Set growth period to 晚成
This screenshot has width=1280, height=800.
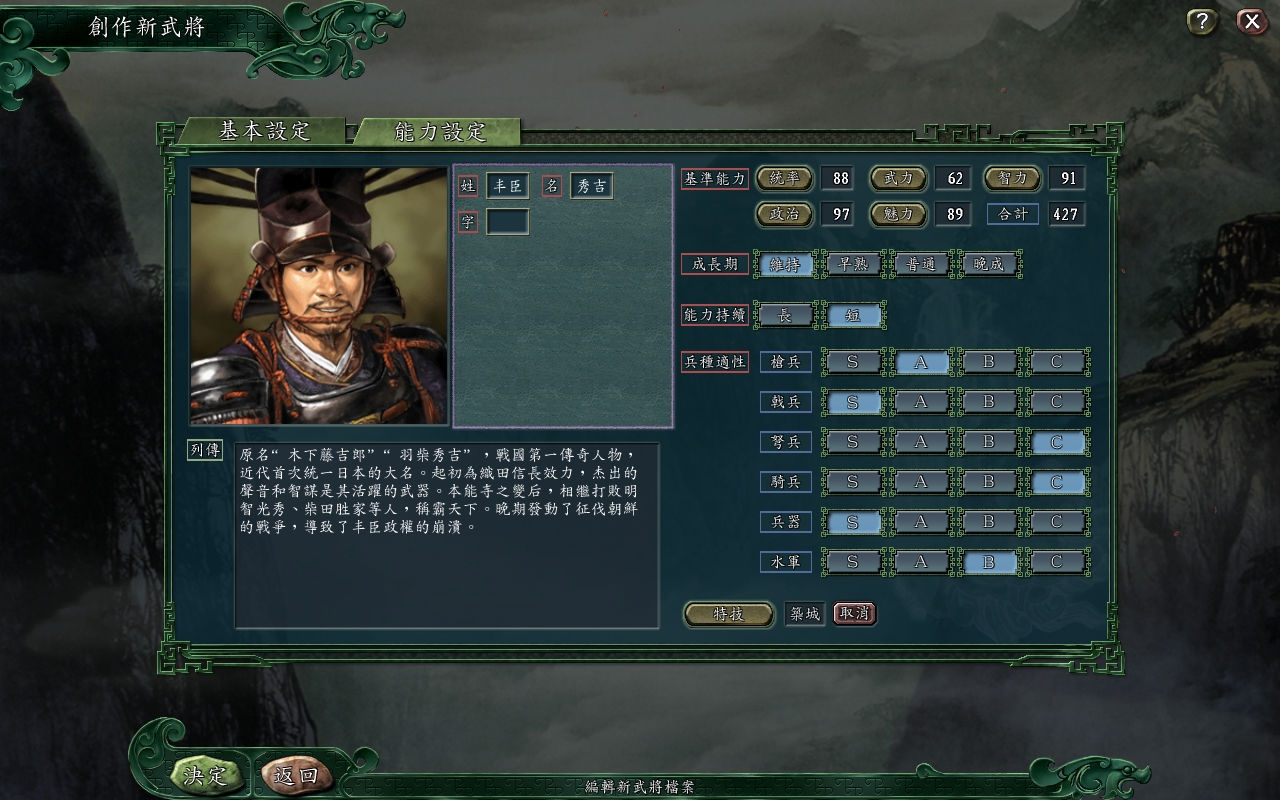tap(988, 264)
